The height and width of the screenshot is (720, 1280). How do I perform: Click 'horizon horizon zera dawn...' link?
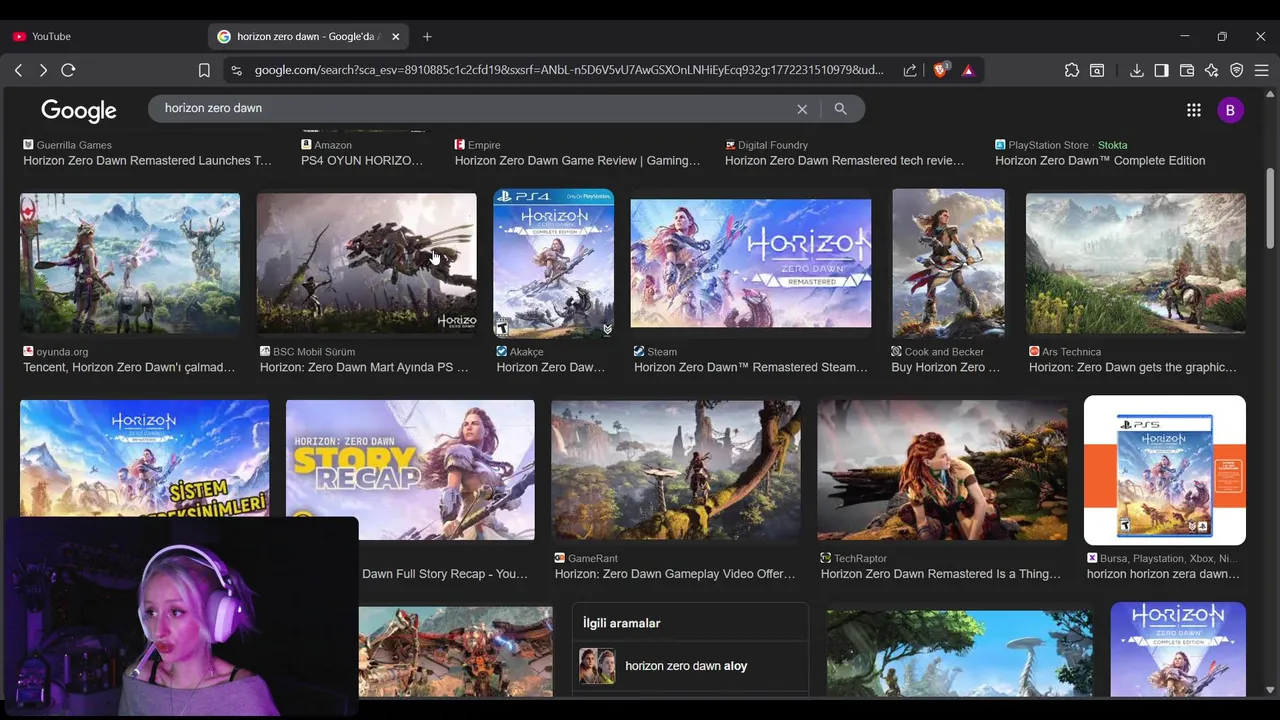click(x=1163, y=574)
